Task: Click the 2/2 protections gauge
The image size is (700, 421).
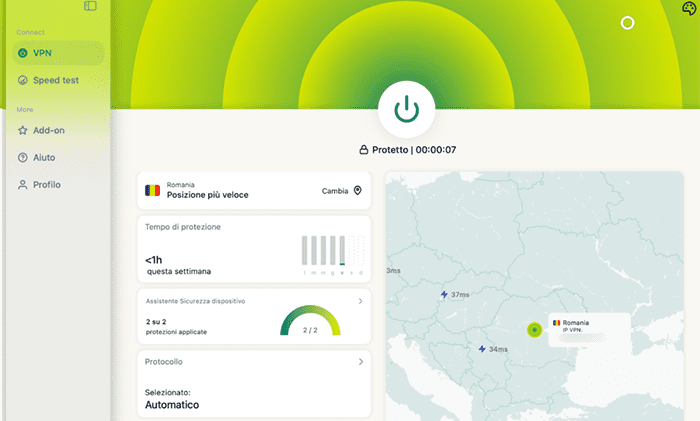Action: (310, 322)
